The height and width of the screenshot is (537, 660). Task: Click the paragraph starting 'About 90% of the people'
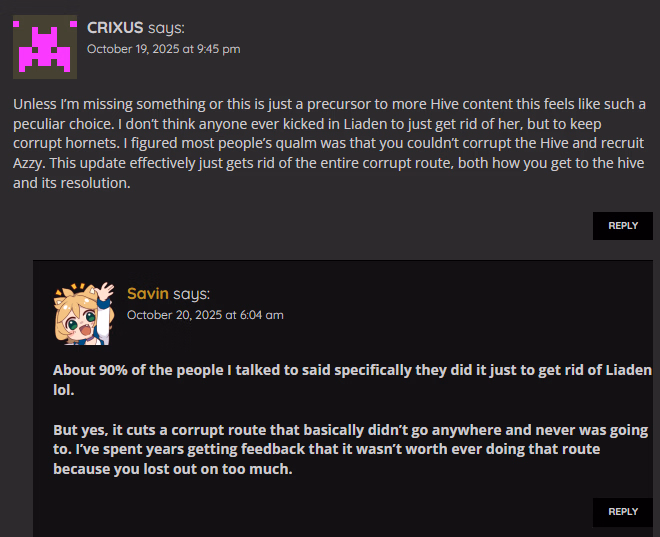[350, 380]
